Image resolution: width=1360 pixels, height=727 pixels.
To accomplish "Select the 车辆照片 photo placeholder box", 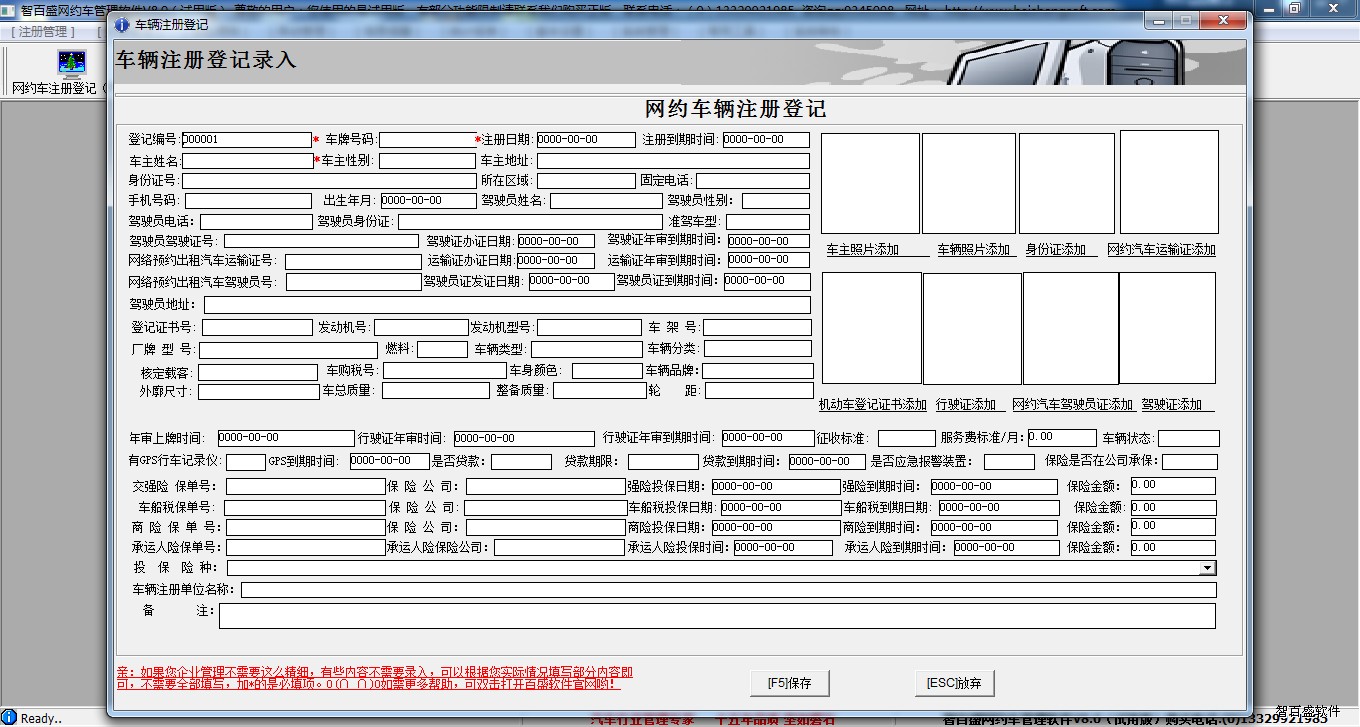I will (969, 184).
